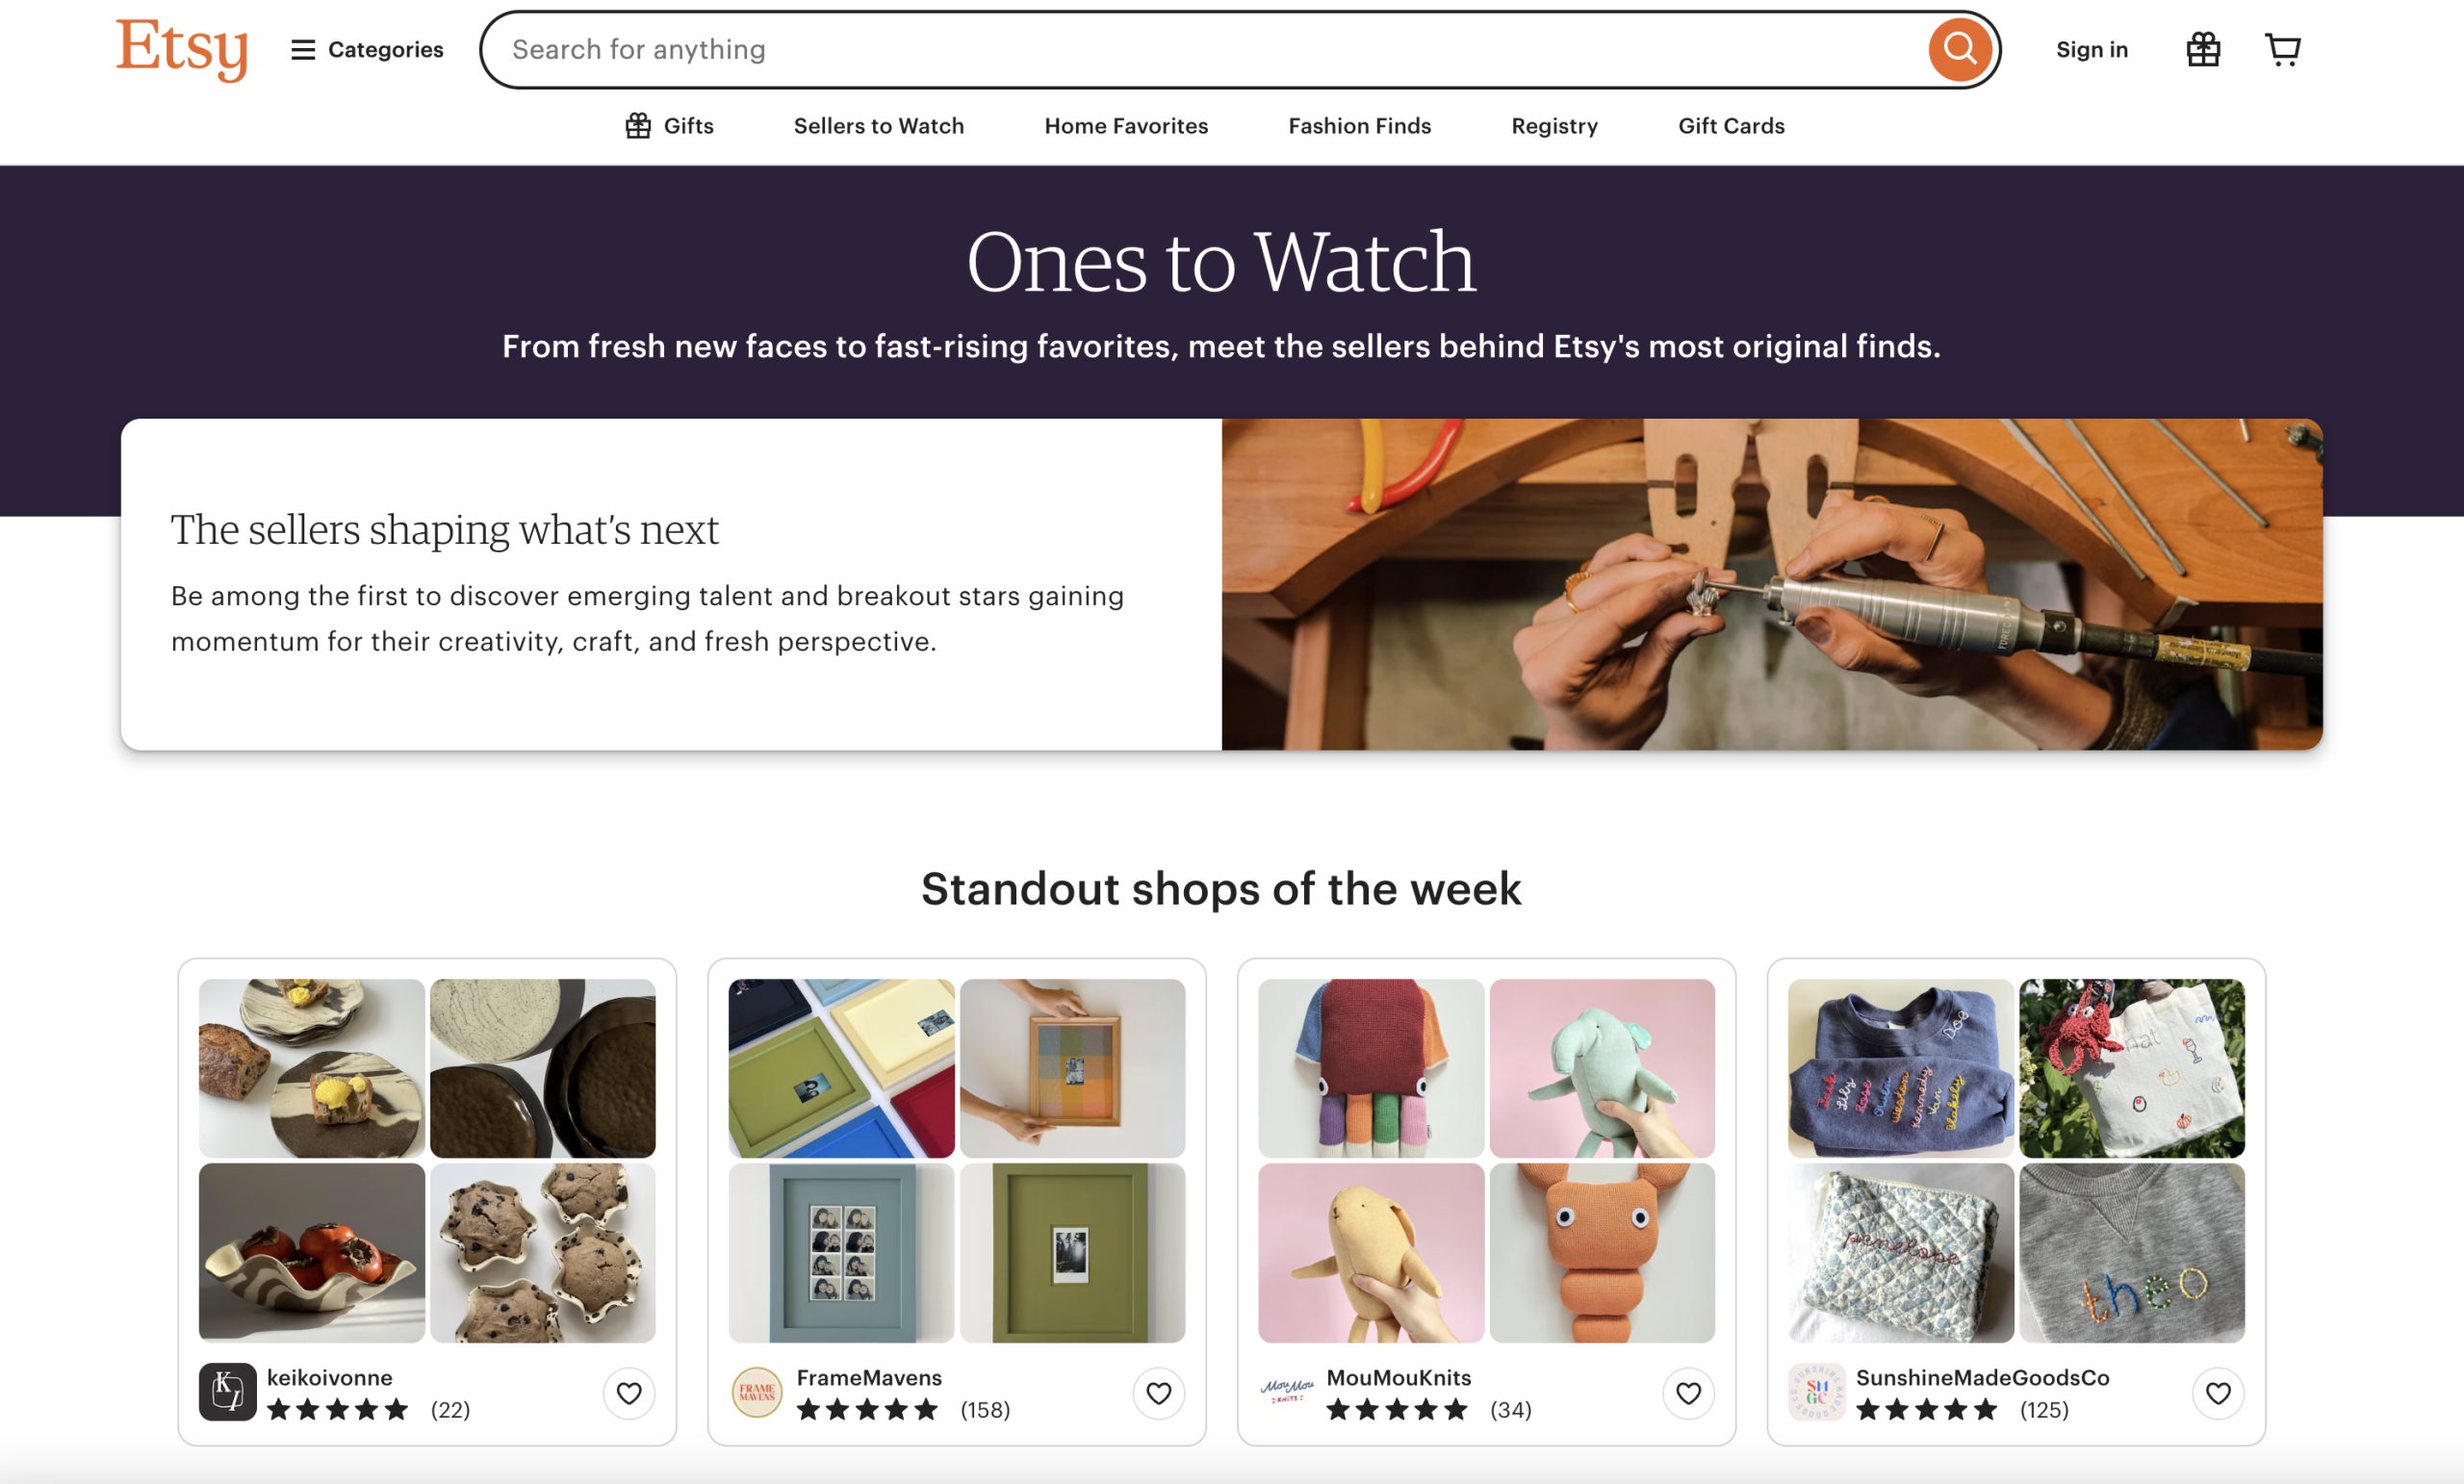2464x1484 pixels.
Task: Open the Categories menu
Action: click(367, 49)
